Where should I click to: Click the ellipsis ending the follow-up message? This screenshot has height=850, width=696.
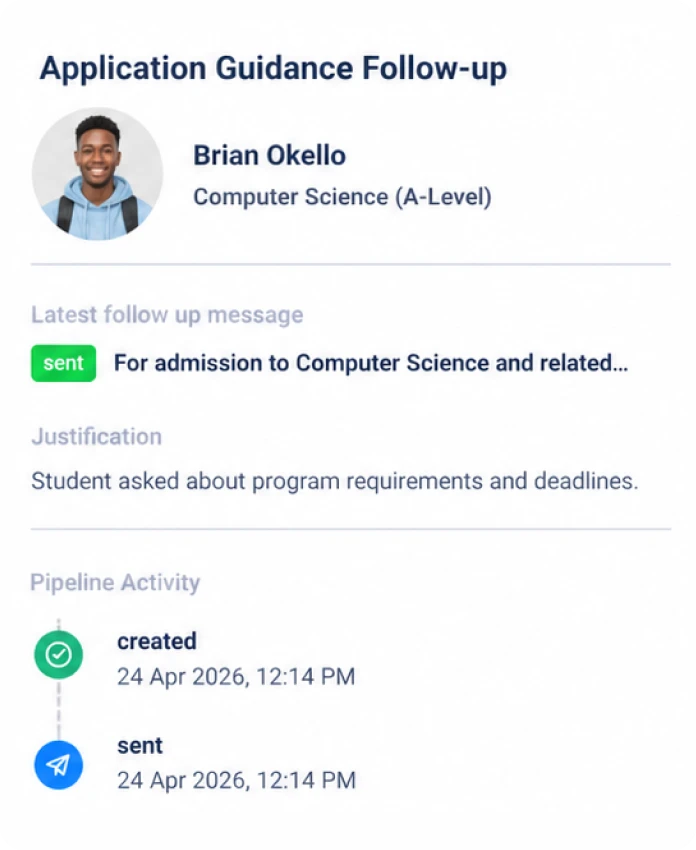click(x=618, y=364)
